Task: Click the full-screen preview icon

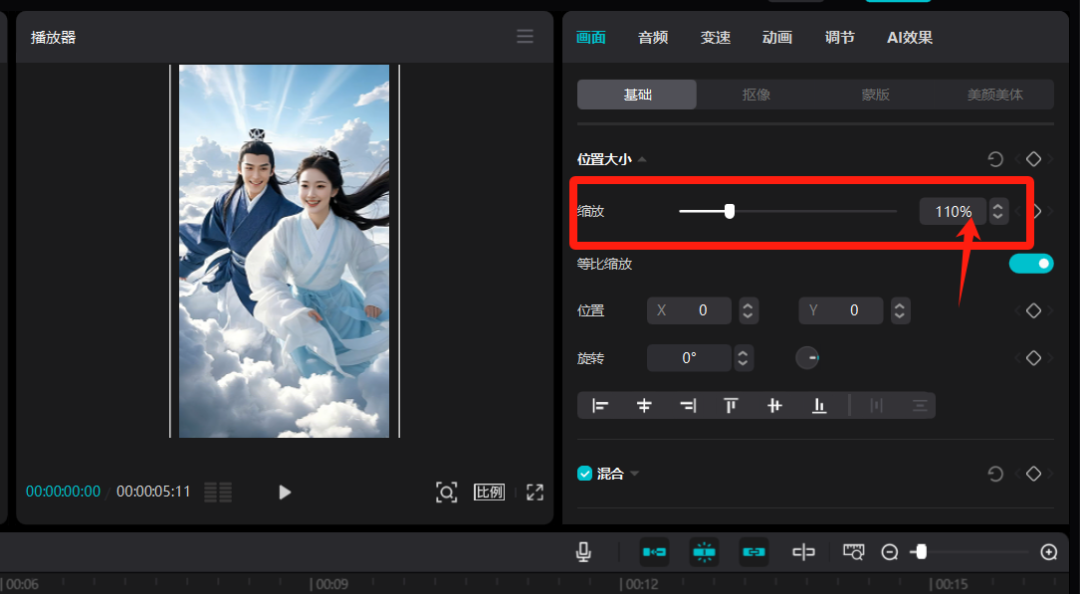Action: pos(534,492)
